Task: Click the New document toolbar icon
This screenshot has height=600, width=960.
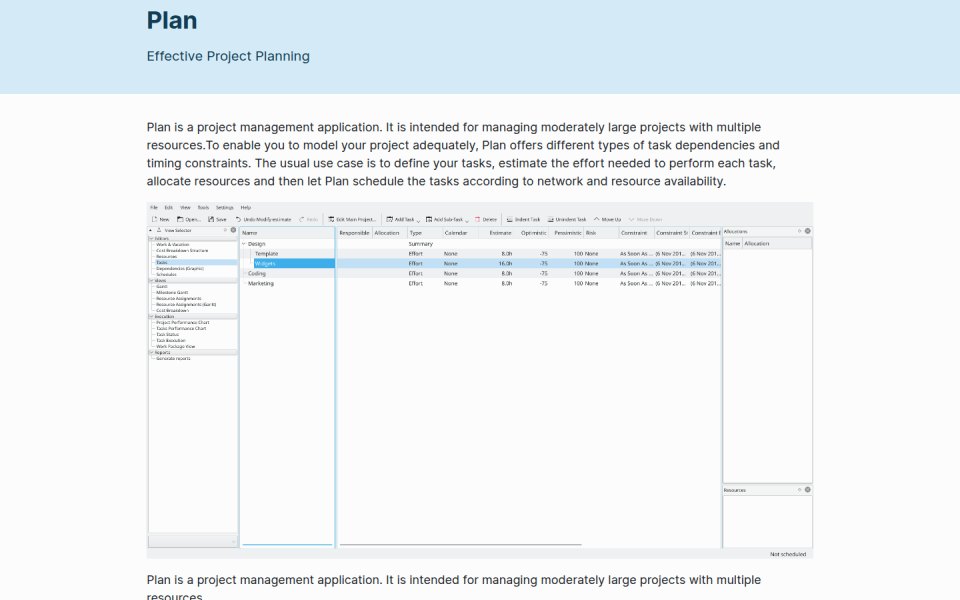Action: [x=154, y=219]
